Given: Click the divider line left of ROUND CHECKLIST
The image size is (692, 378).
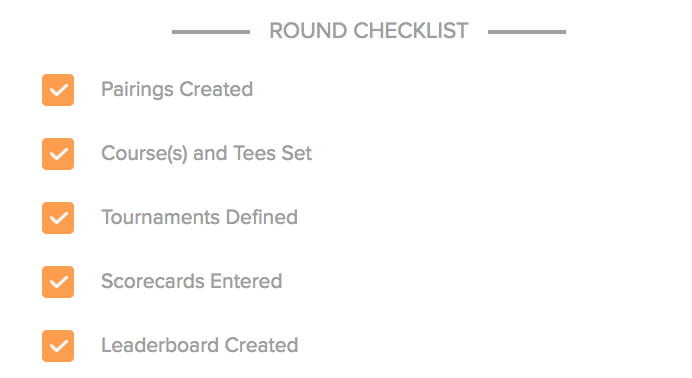Looking at the screenshot, I should 211,32.
